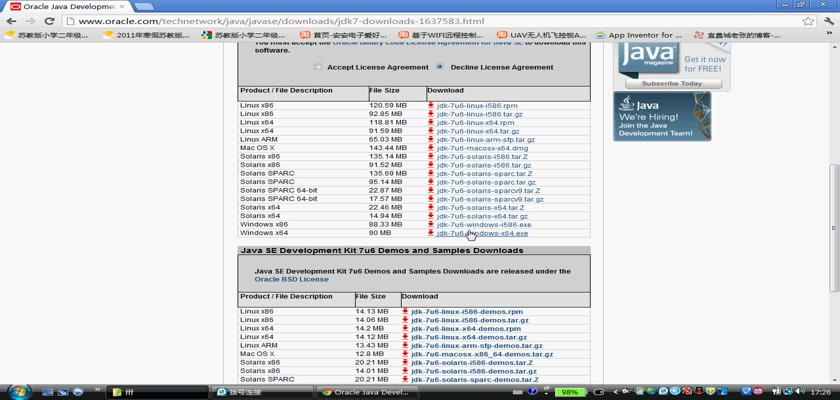Viewport: 840px width, 400px height.
Task: Download jdk-7u6-linux-x64.tar.gz
Action: pos(478,131)
